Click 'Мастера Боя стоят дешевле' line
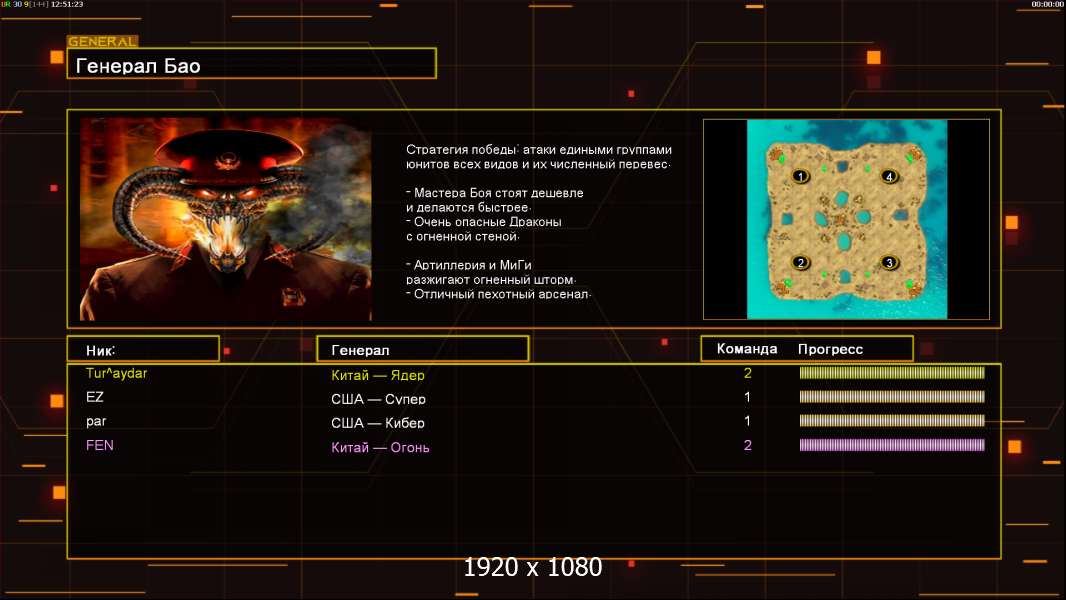 [496, 193]
